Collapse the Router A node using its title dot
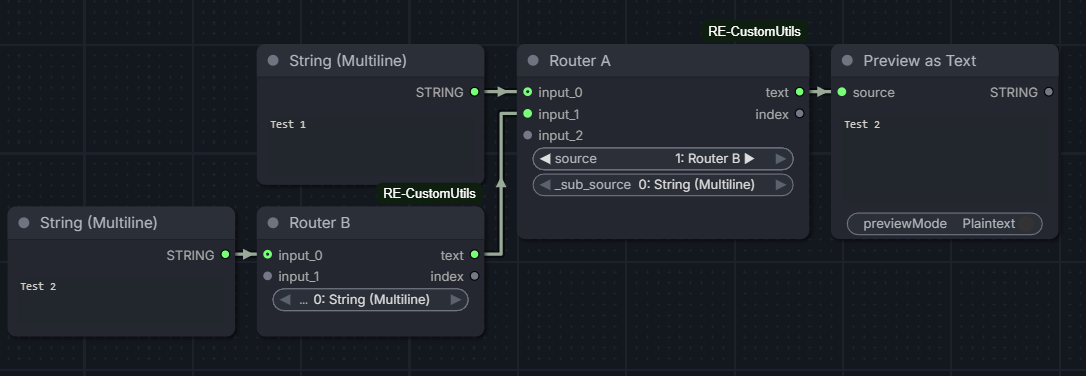 pyautogui.click(x=533, y=61)
